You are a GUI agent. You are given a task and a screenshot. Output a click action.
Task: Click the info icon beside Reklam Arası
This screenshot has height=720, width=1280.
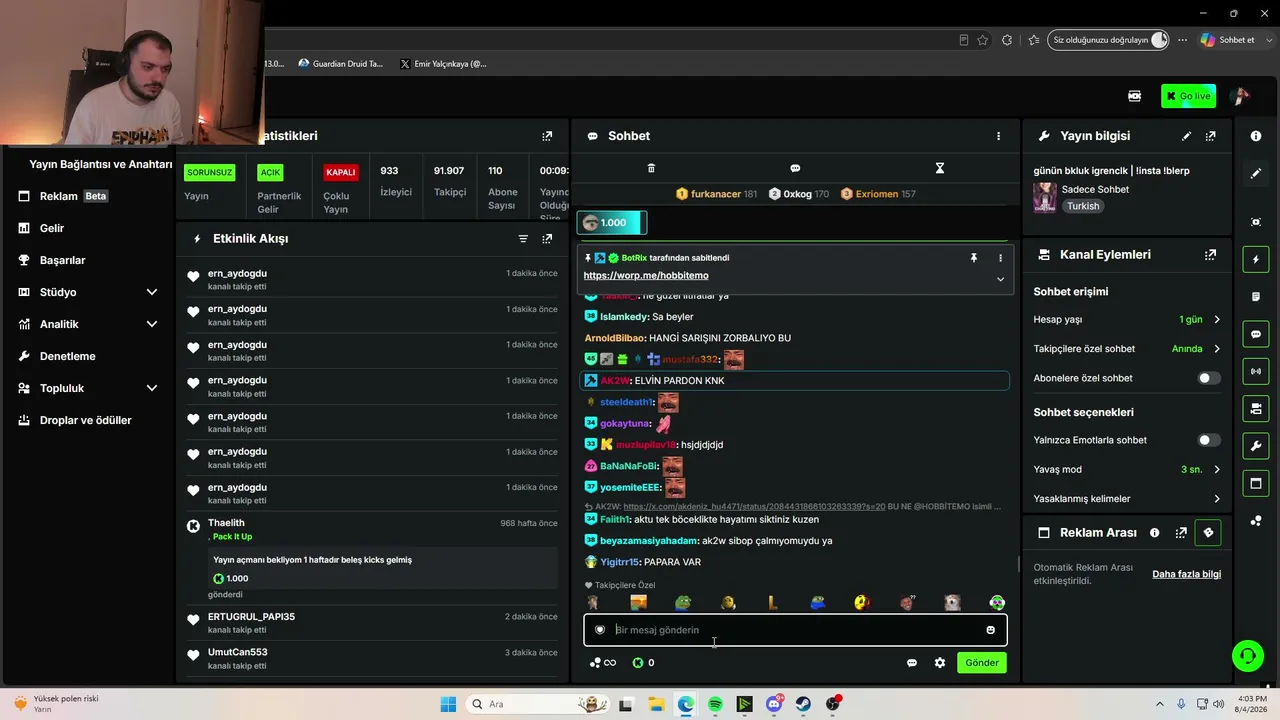(x=1155, y=533)
